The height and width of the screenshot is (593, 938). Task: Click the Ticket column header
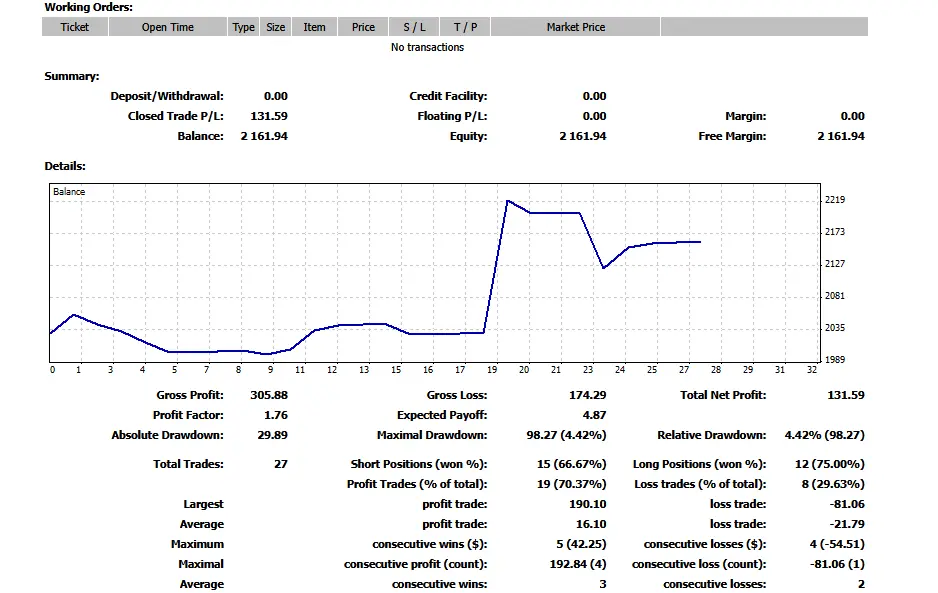point(75,27)
